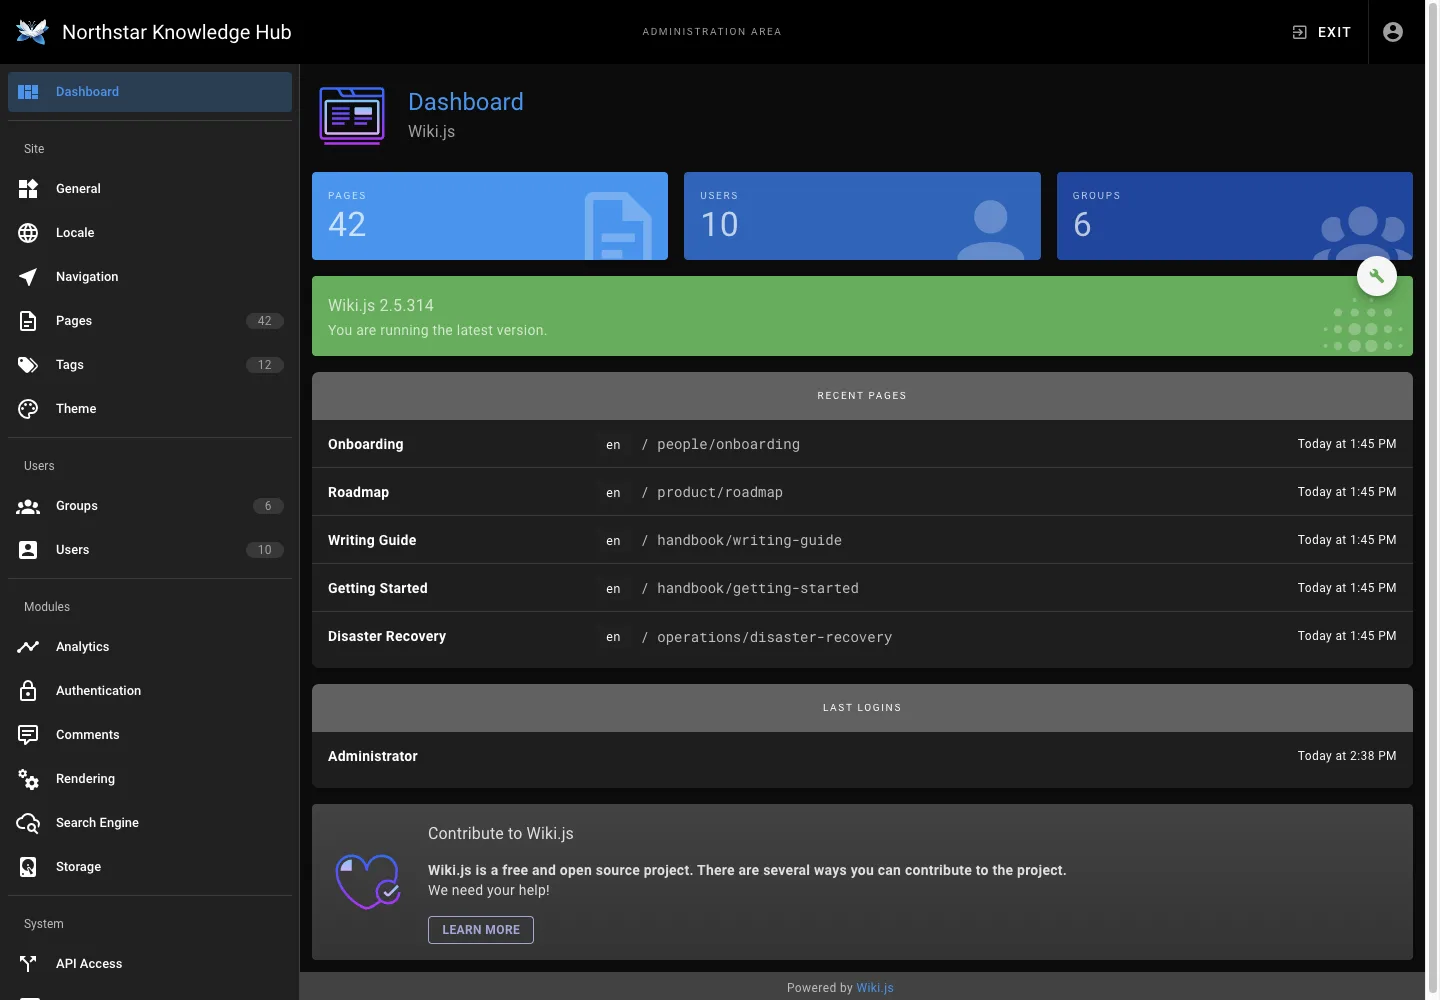This screenshot has width=1440, height=1000.
Task: Click the Exit door icon in header
Action: point(1299,32)
